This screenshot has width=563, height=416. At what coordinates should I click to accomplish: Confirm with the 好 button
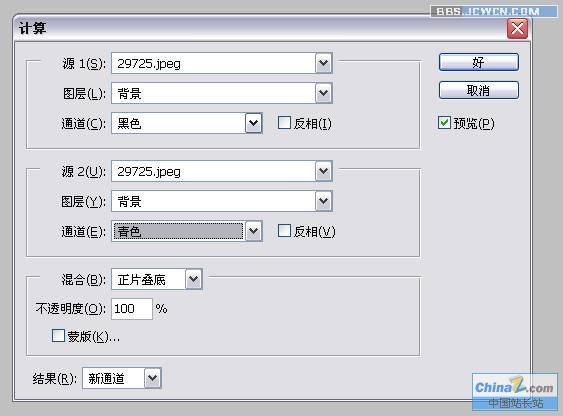point(479,62)
